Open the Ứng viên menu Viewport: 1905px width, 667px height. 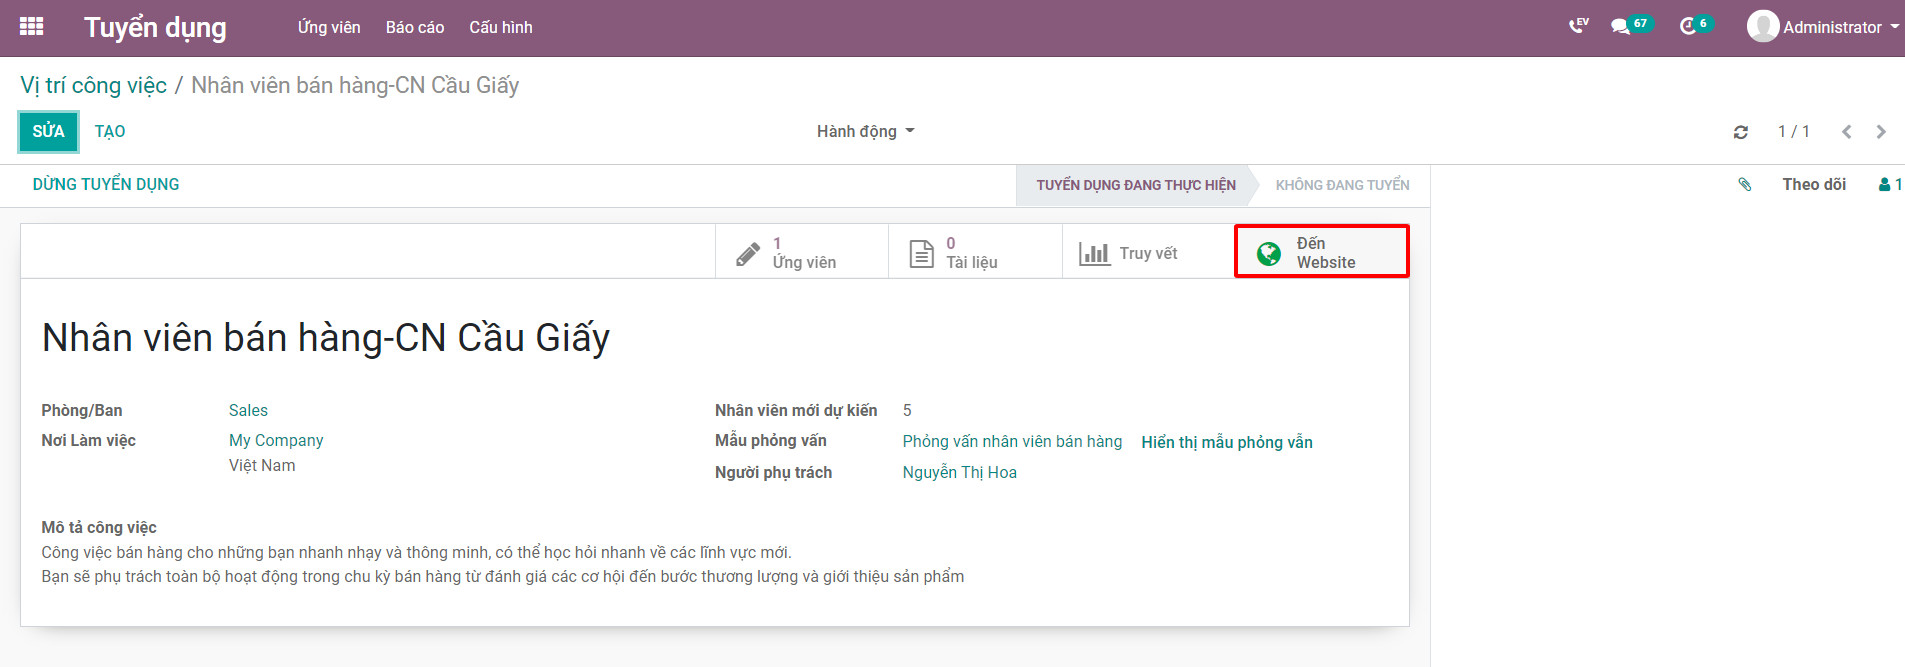pyautogui.click(x=329, y=27)
